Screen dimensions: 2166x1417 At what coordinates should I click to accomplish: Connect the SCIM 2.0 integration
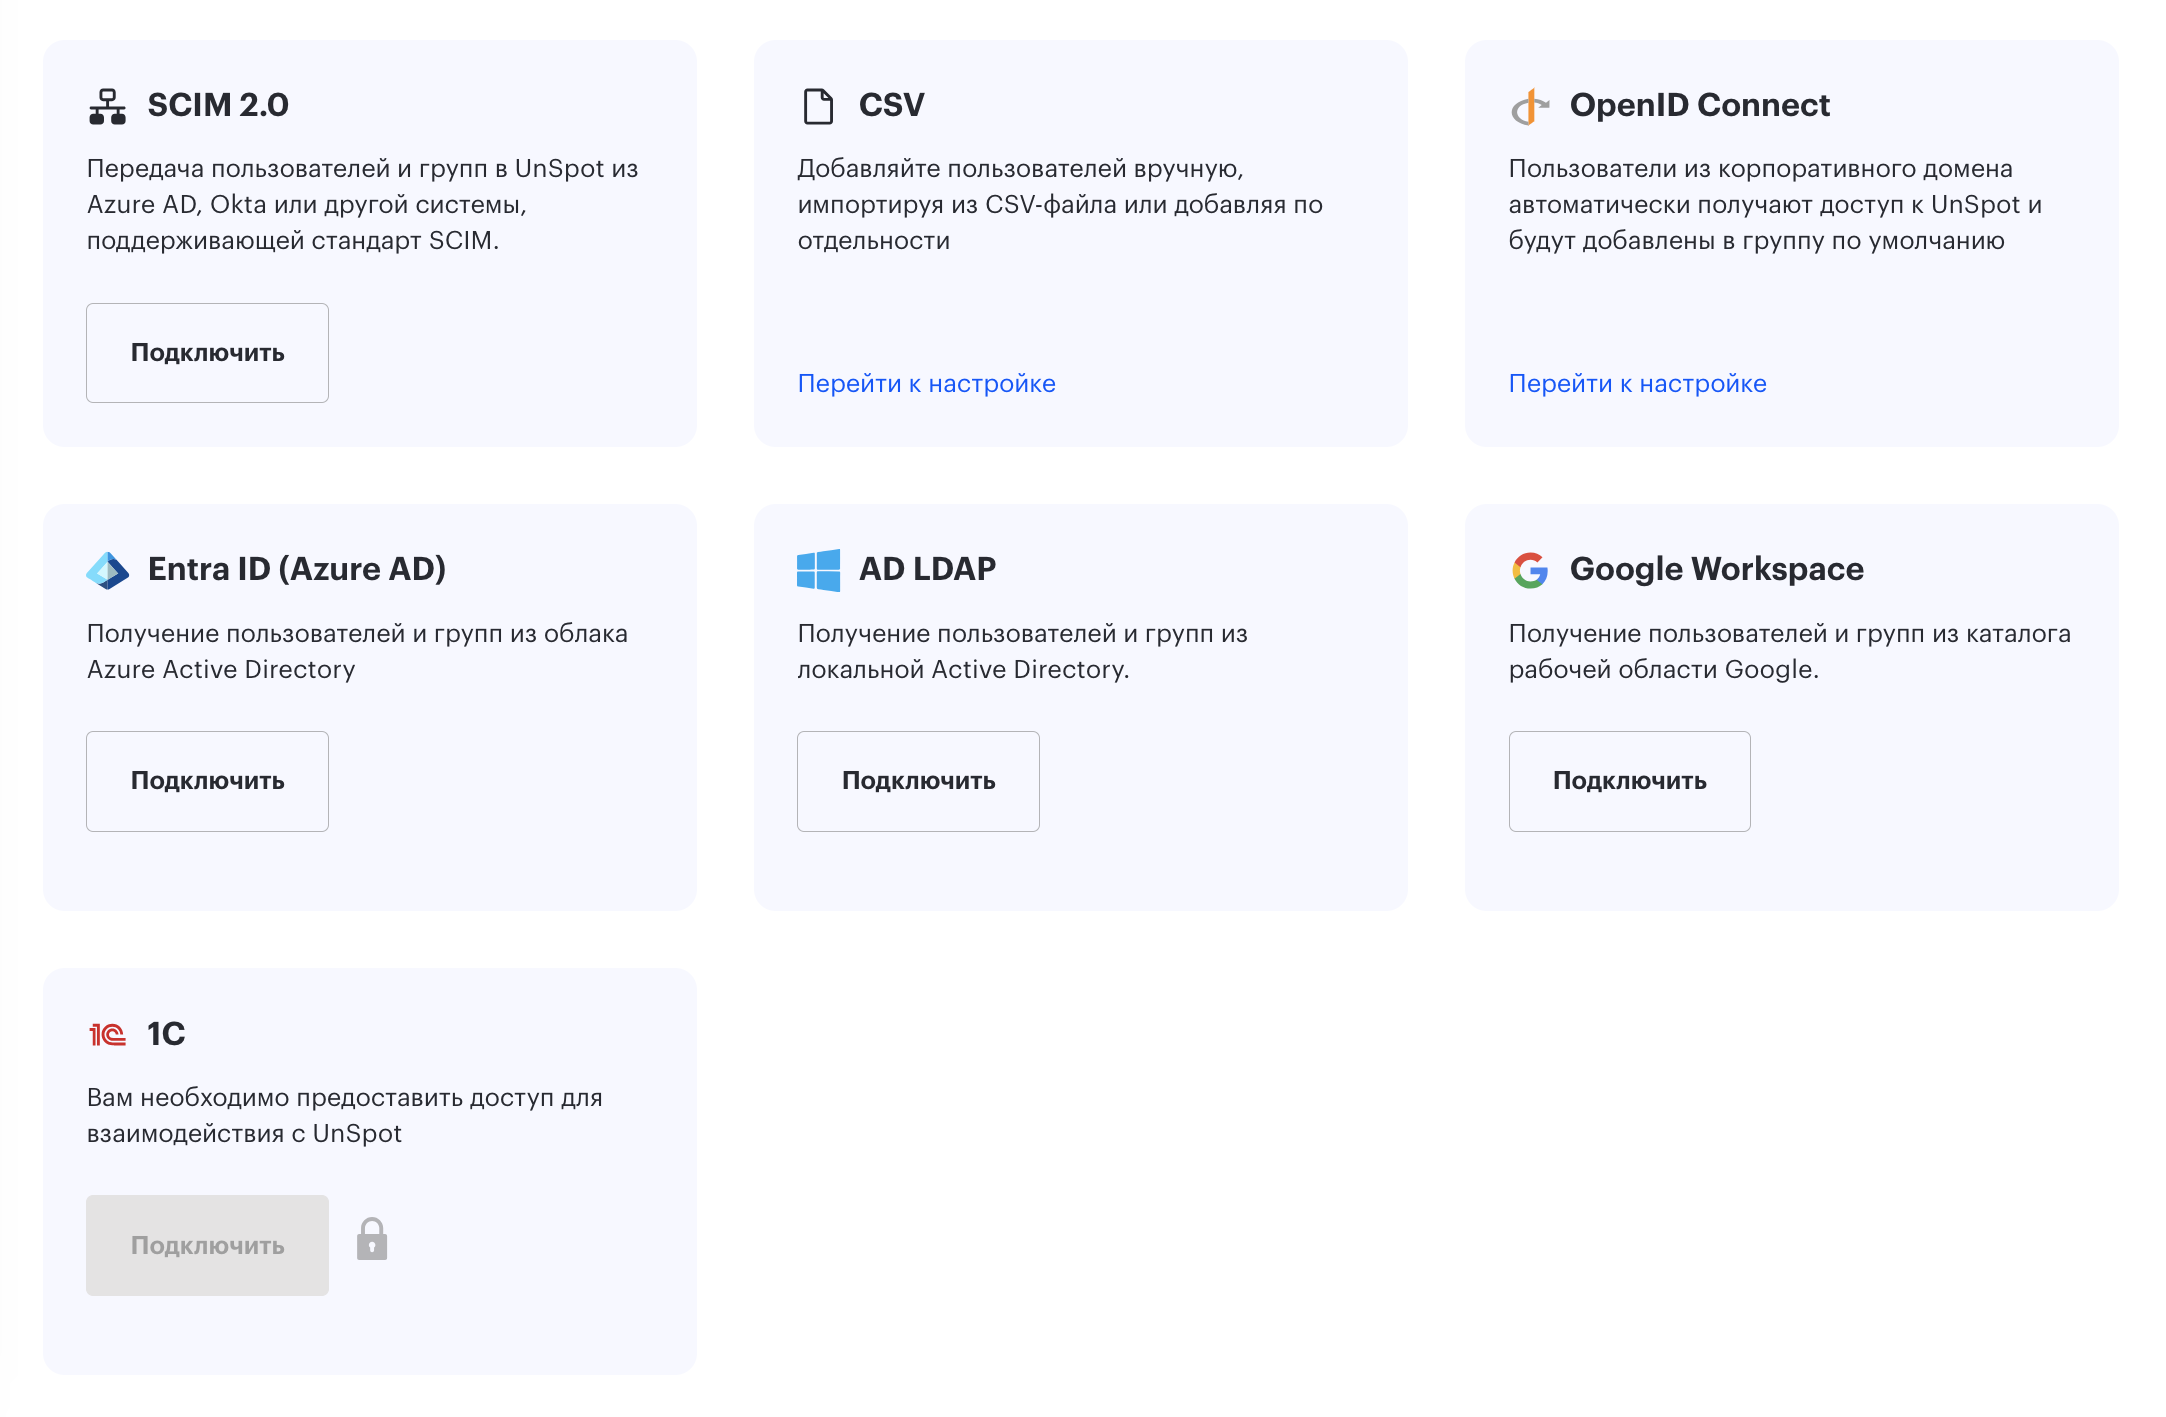[207, 353]
